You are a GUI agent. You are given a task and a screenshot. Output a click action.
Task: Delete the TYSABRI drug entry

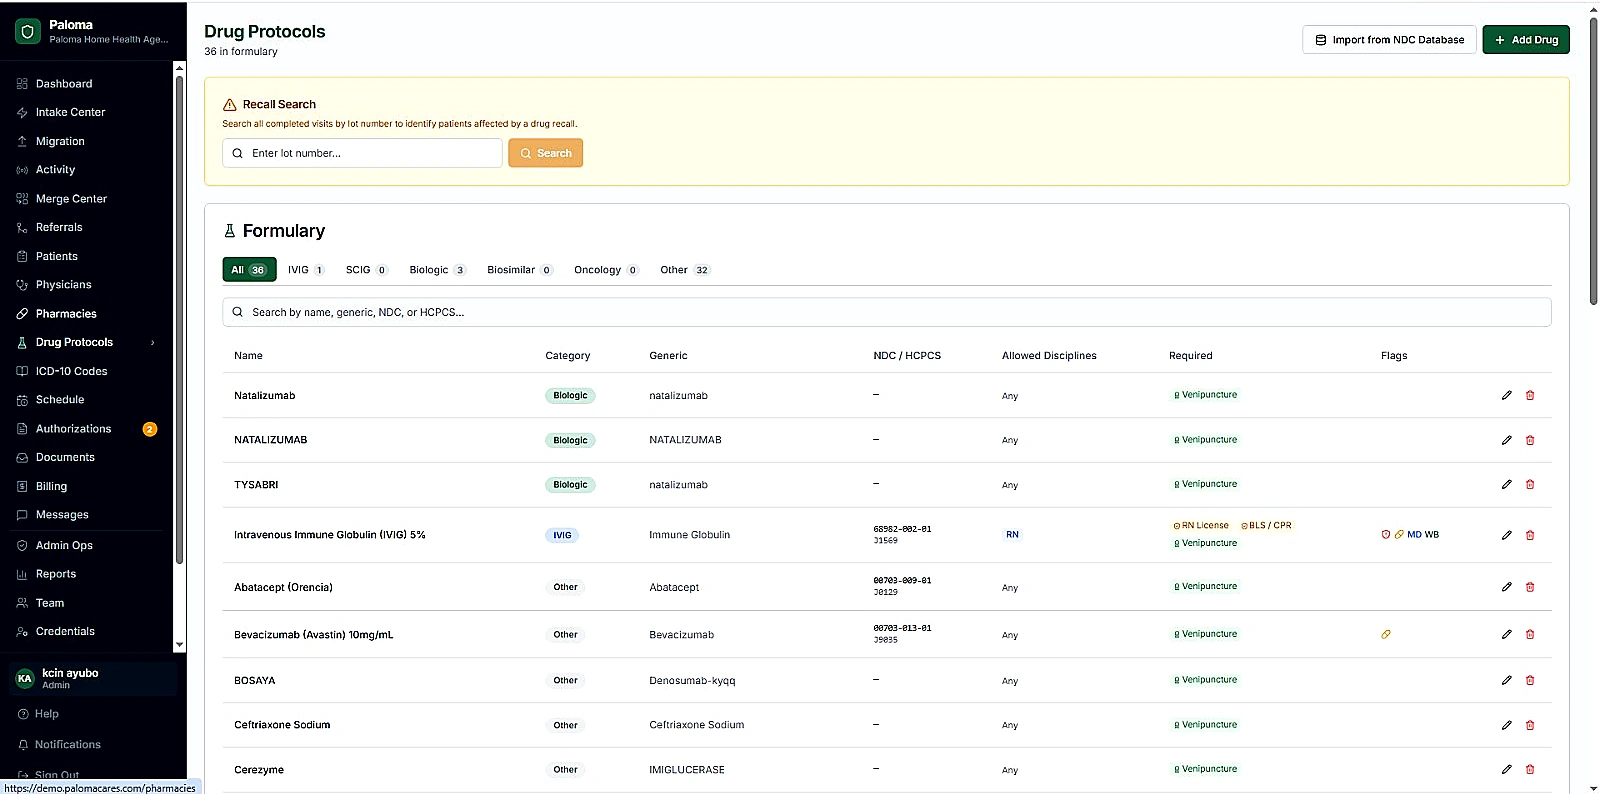pyautogui.click(x=1530, y=484)
